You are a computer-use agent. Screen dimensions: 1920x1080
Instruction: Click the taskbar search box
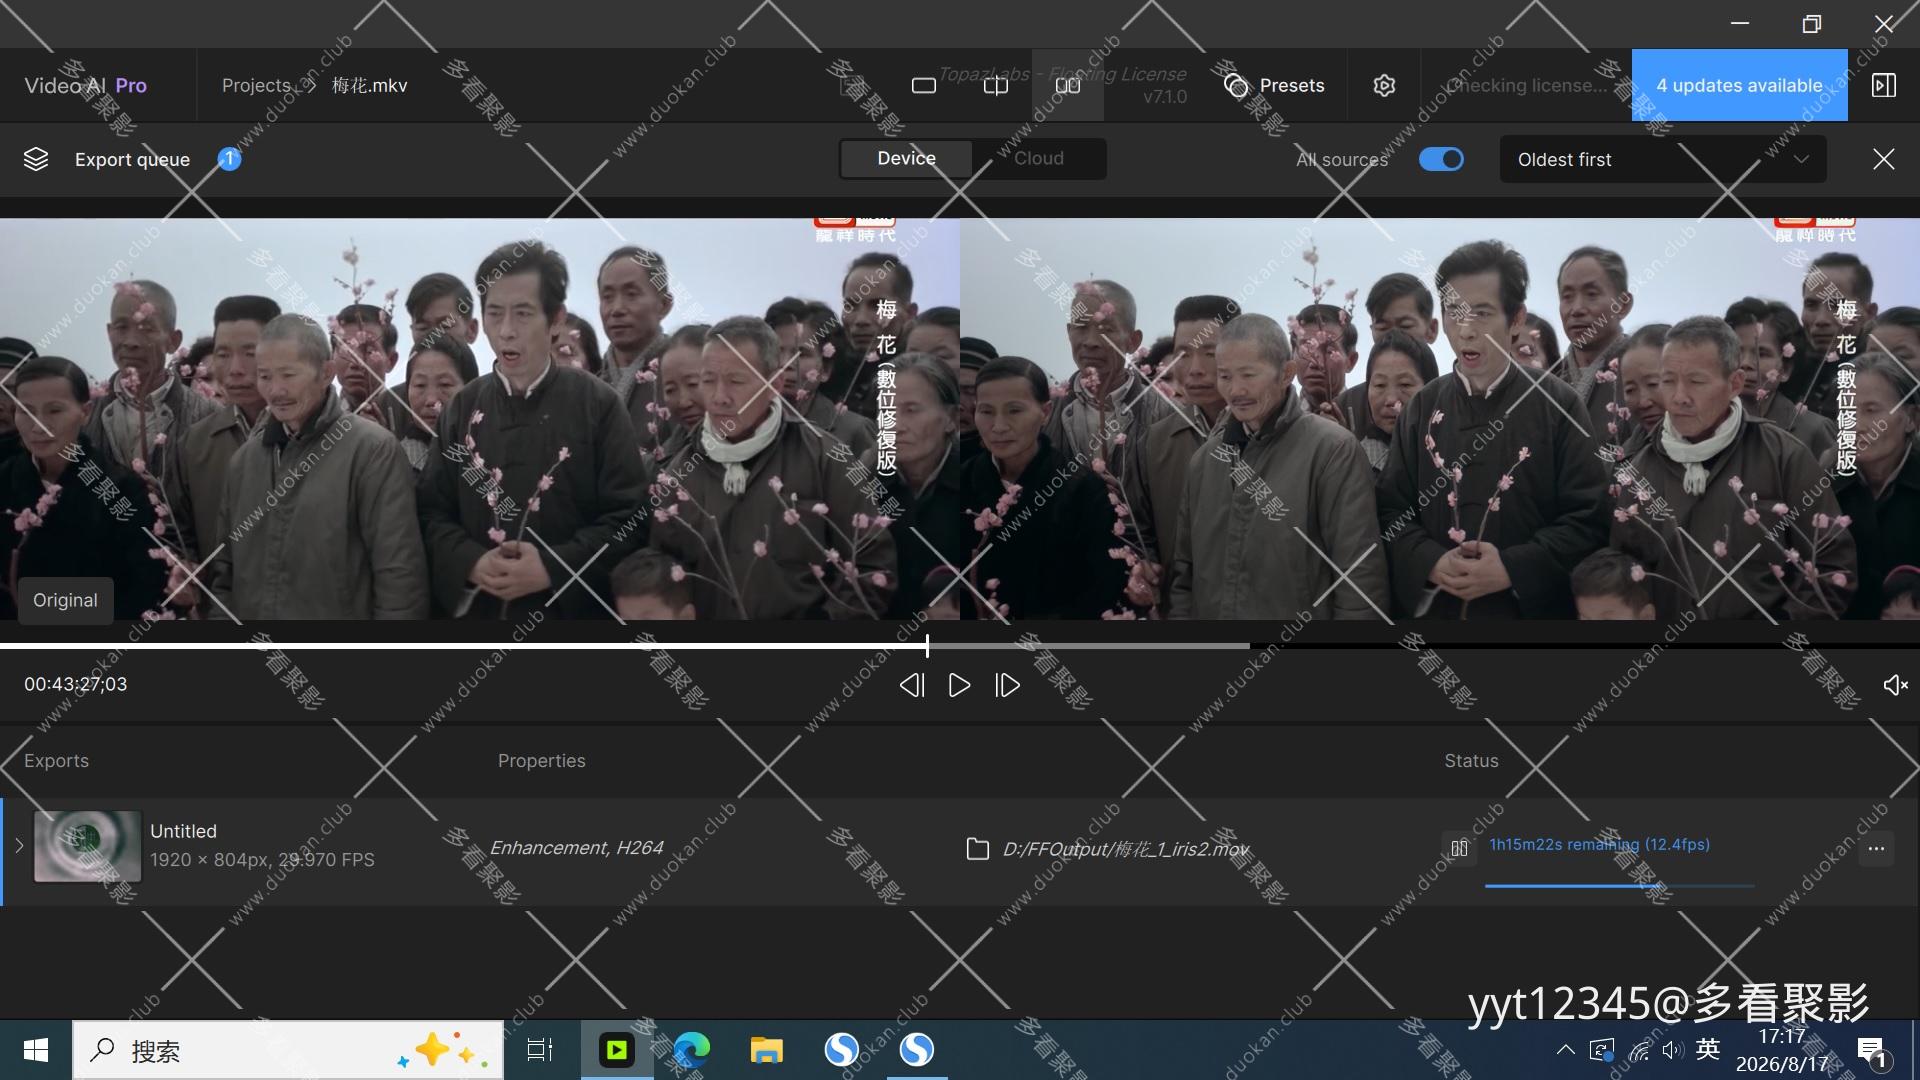[x=288, y=1050]
